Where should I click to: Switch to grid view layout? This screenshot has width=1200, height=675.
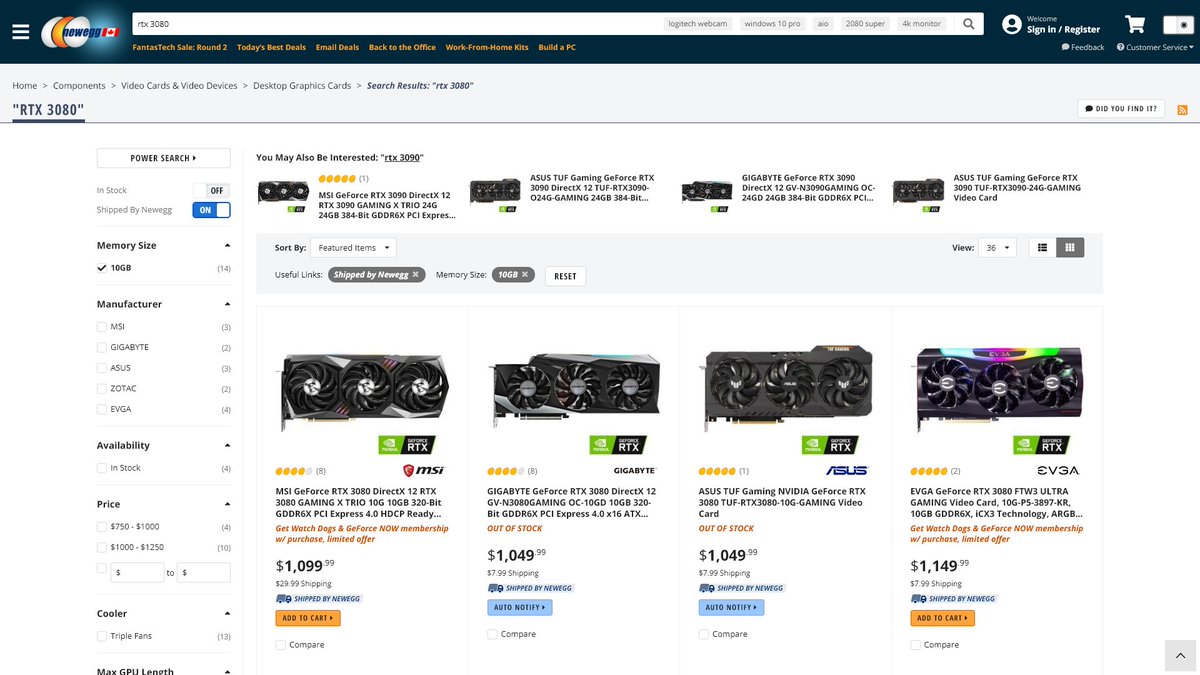tap(1069, 247)
